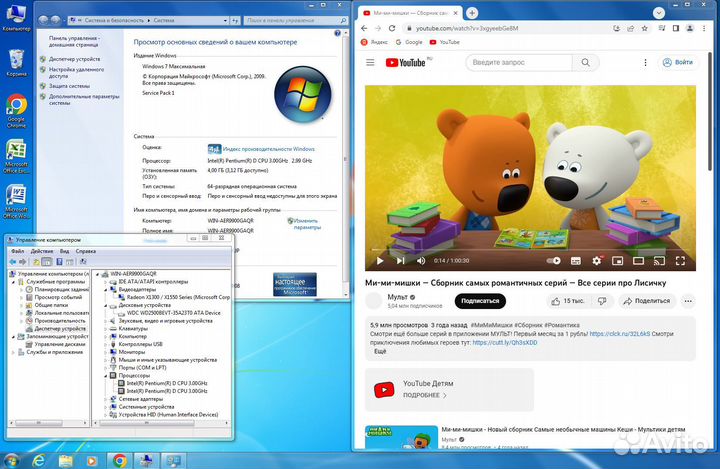Open YouTube hamburger guide menu
Image resolution: width=720 pixels, height=469 pixels.
(x=370, y=62)
